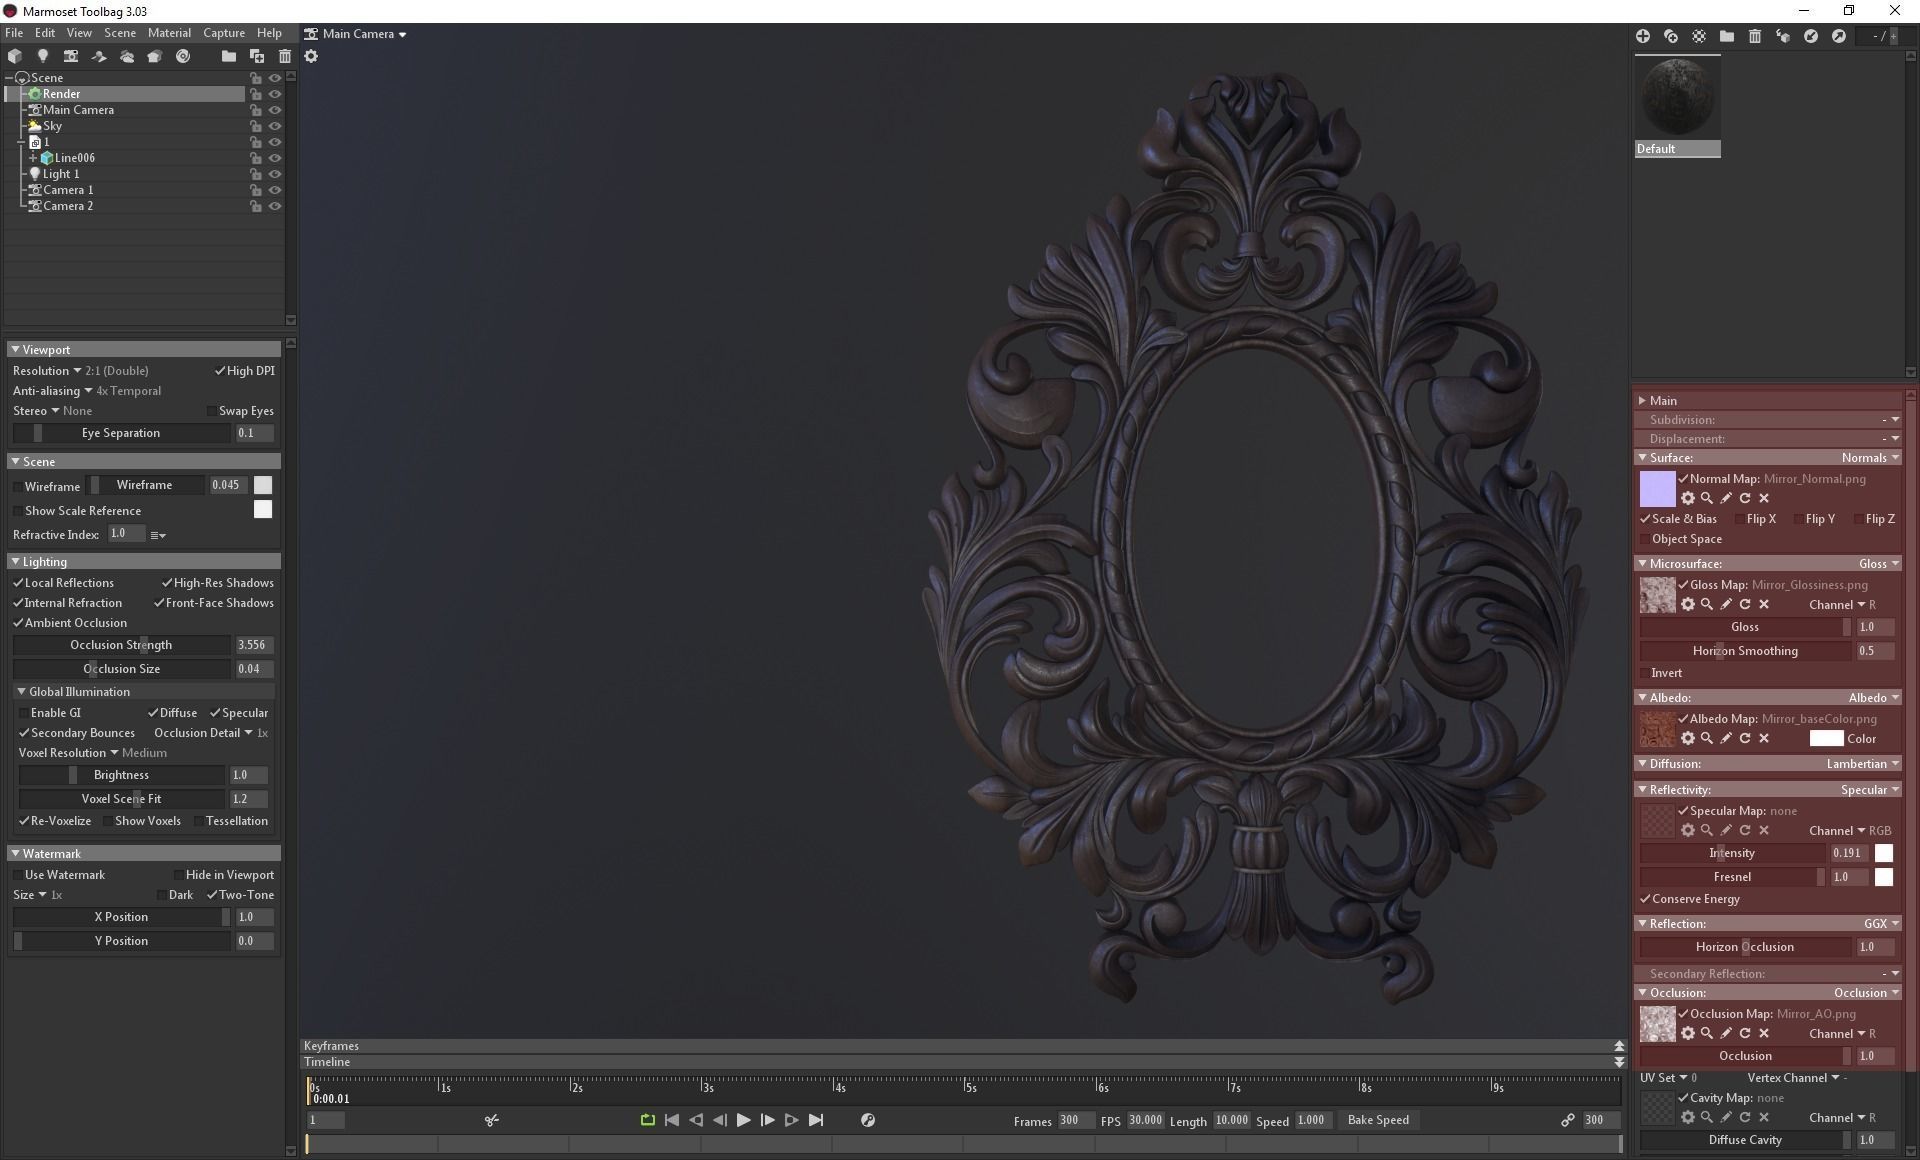
Task: Apply material to the selected mesh object
Action: (1783, 36)
